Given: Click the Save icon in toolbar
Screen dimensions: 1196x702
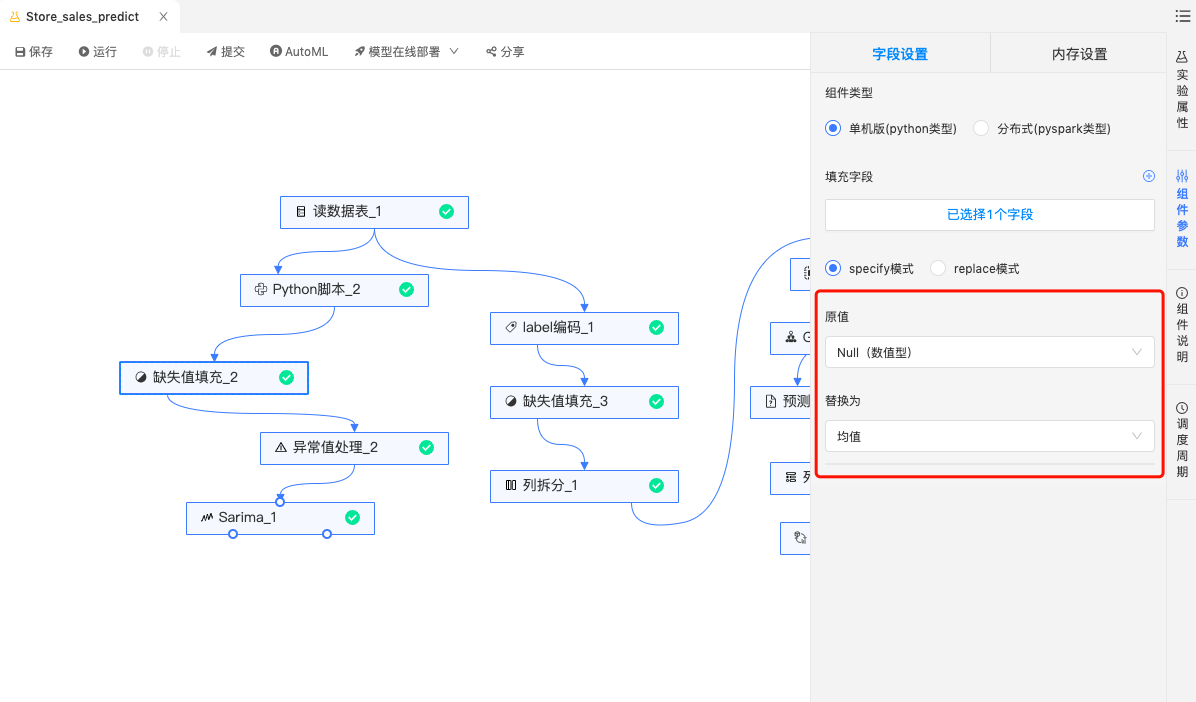Looking at the screenshot, I should click(x=20, y=52).
